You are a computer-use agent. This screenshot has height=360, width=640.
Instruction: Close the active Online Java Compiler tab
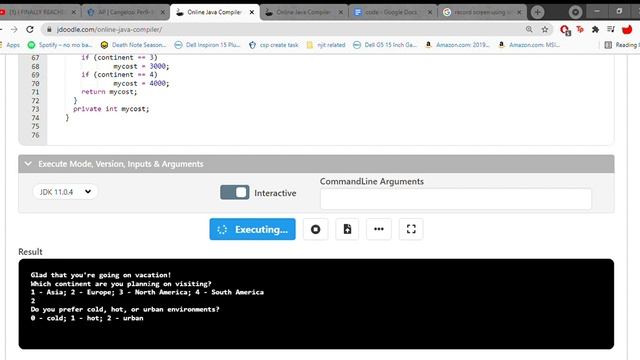[252, 12]
